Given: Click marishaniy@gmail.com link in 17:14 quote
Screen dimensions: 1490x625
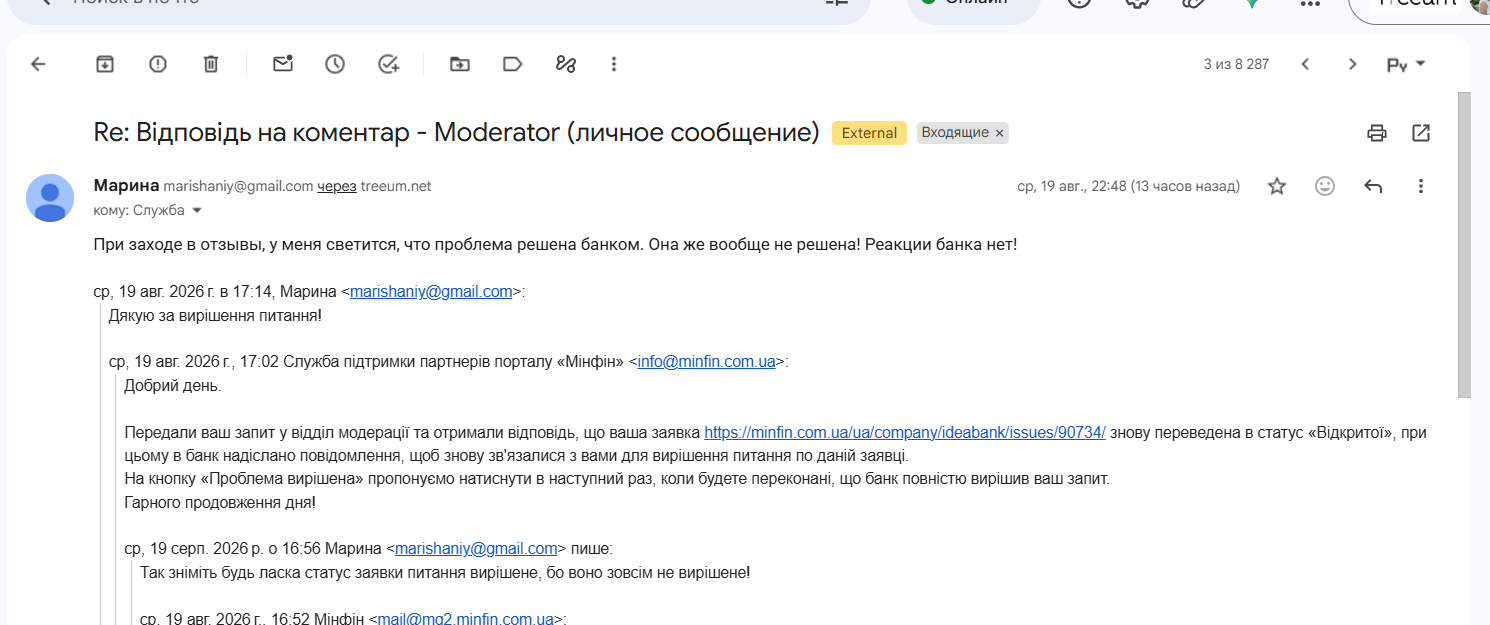Looking at the screenshot, I should (x=431, y=292).
